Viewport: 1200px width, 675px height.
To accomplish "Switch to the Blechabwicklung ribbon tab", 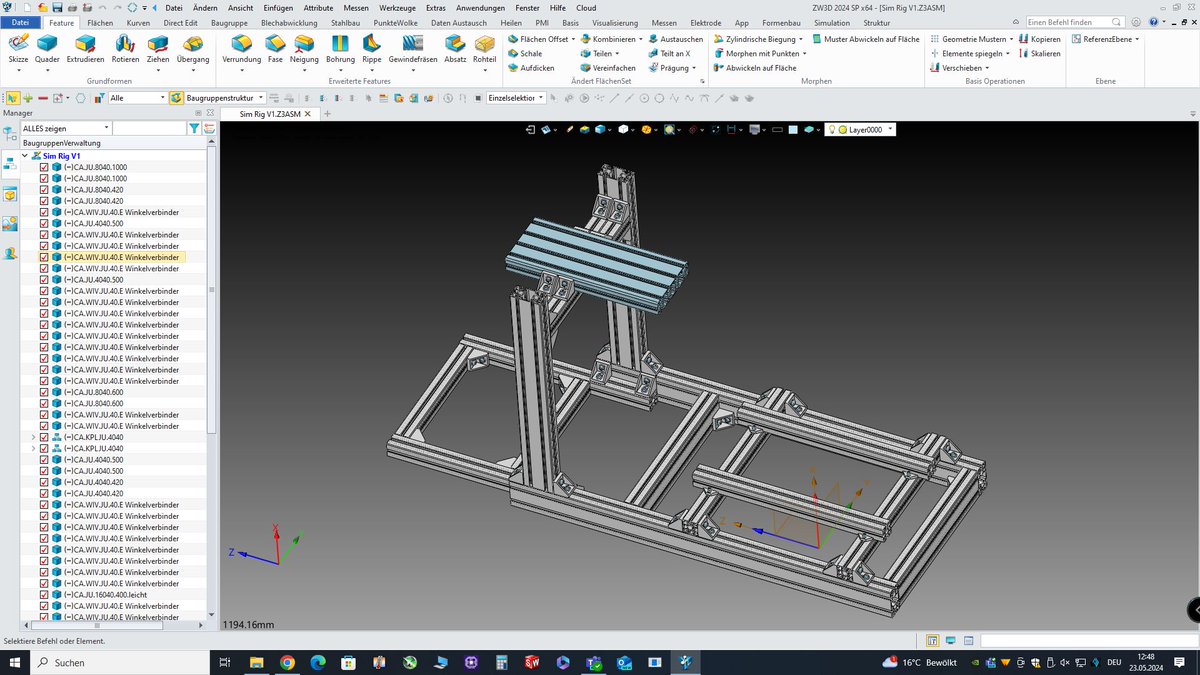I will click(289, 22).
